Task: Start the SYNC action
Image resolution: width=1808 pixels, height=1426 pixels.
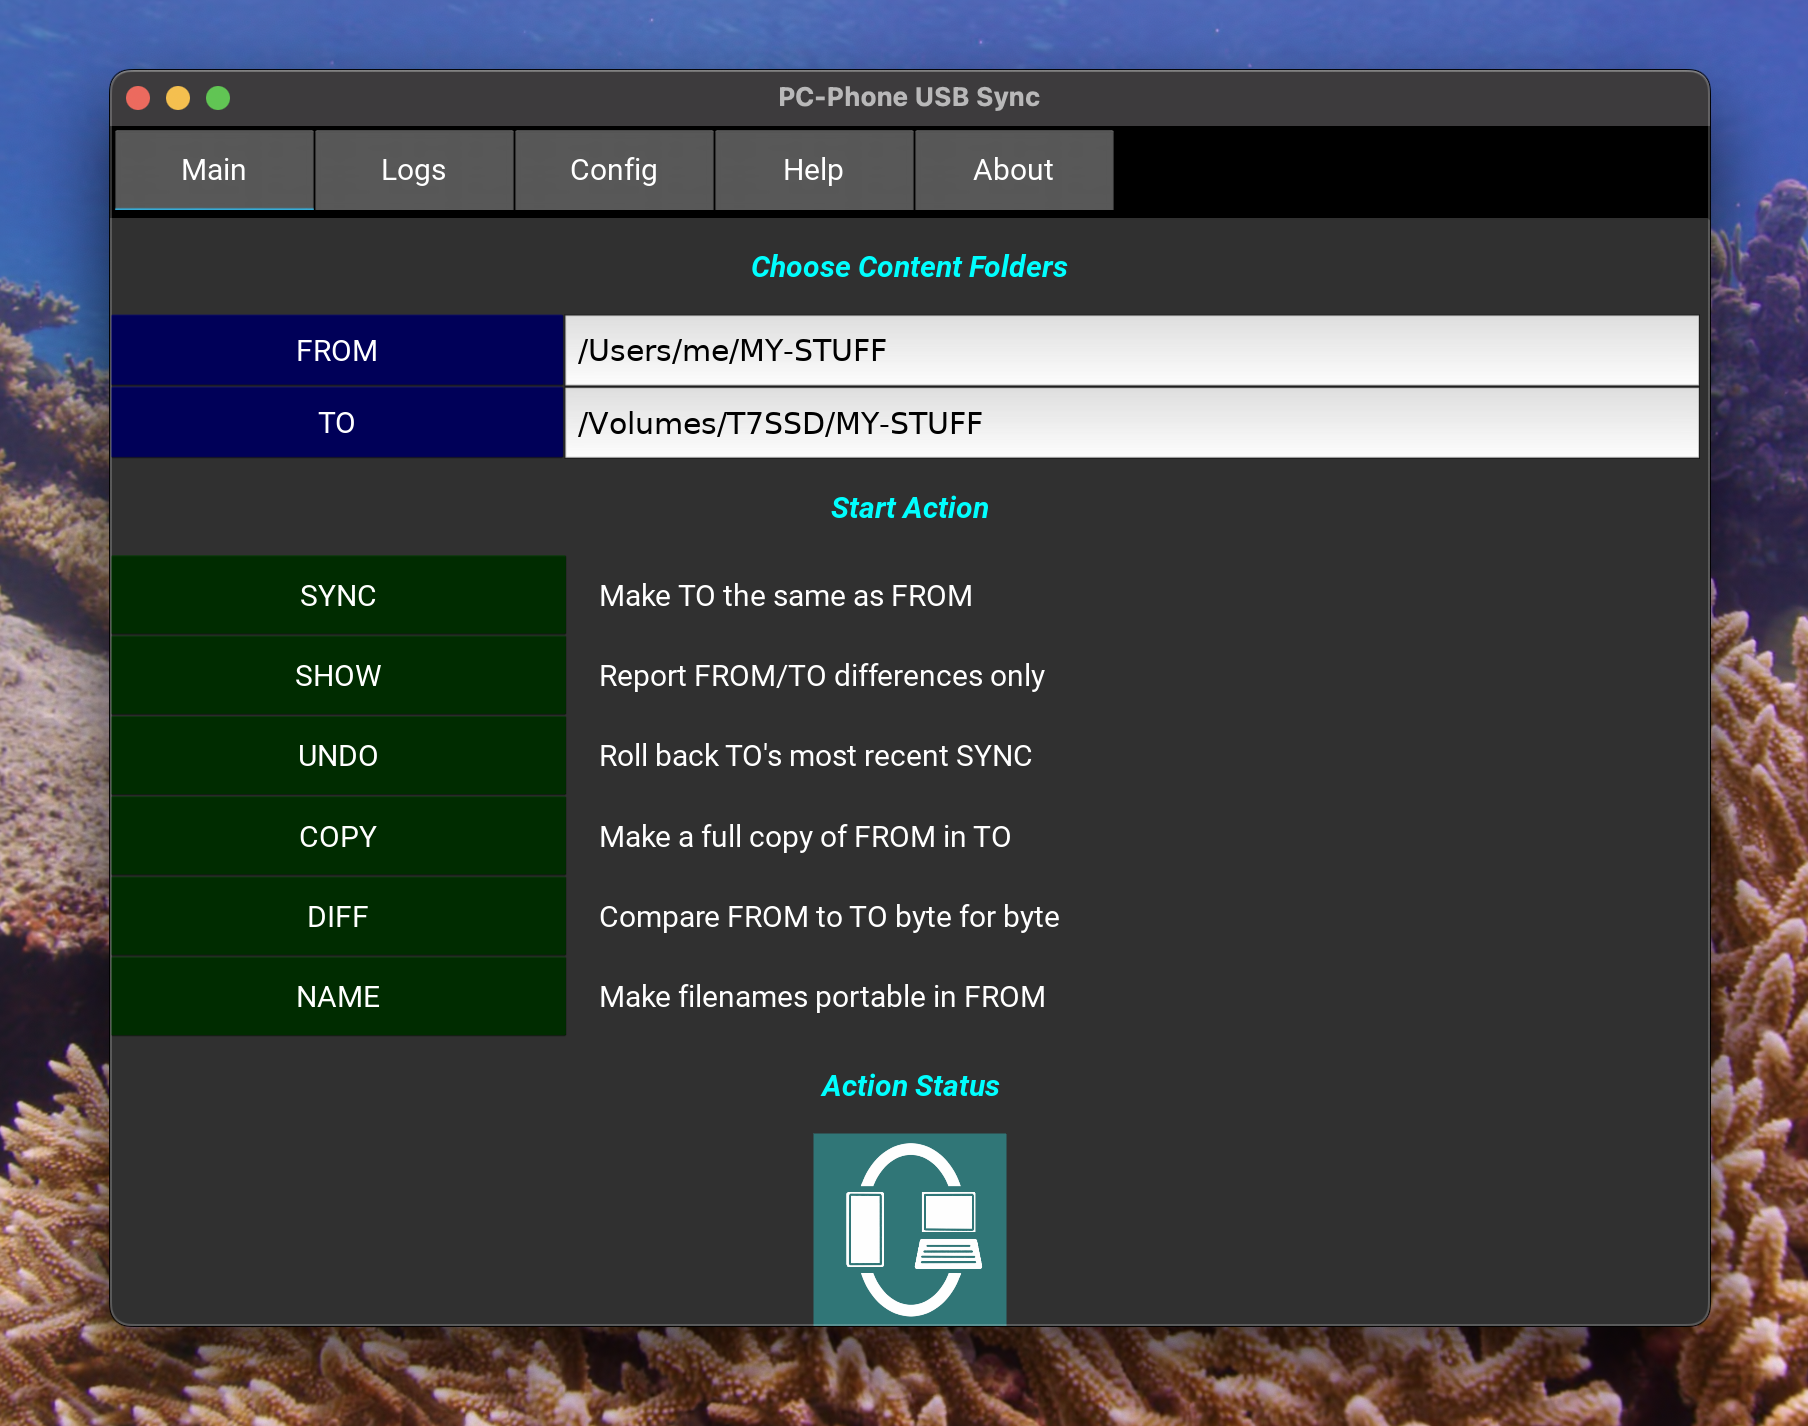Action: pos(338,596)
